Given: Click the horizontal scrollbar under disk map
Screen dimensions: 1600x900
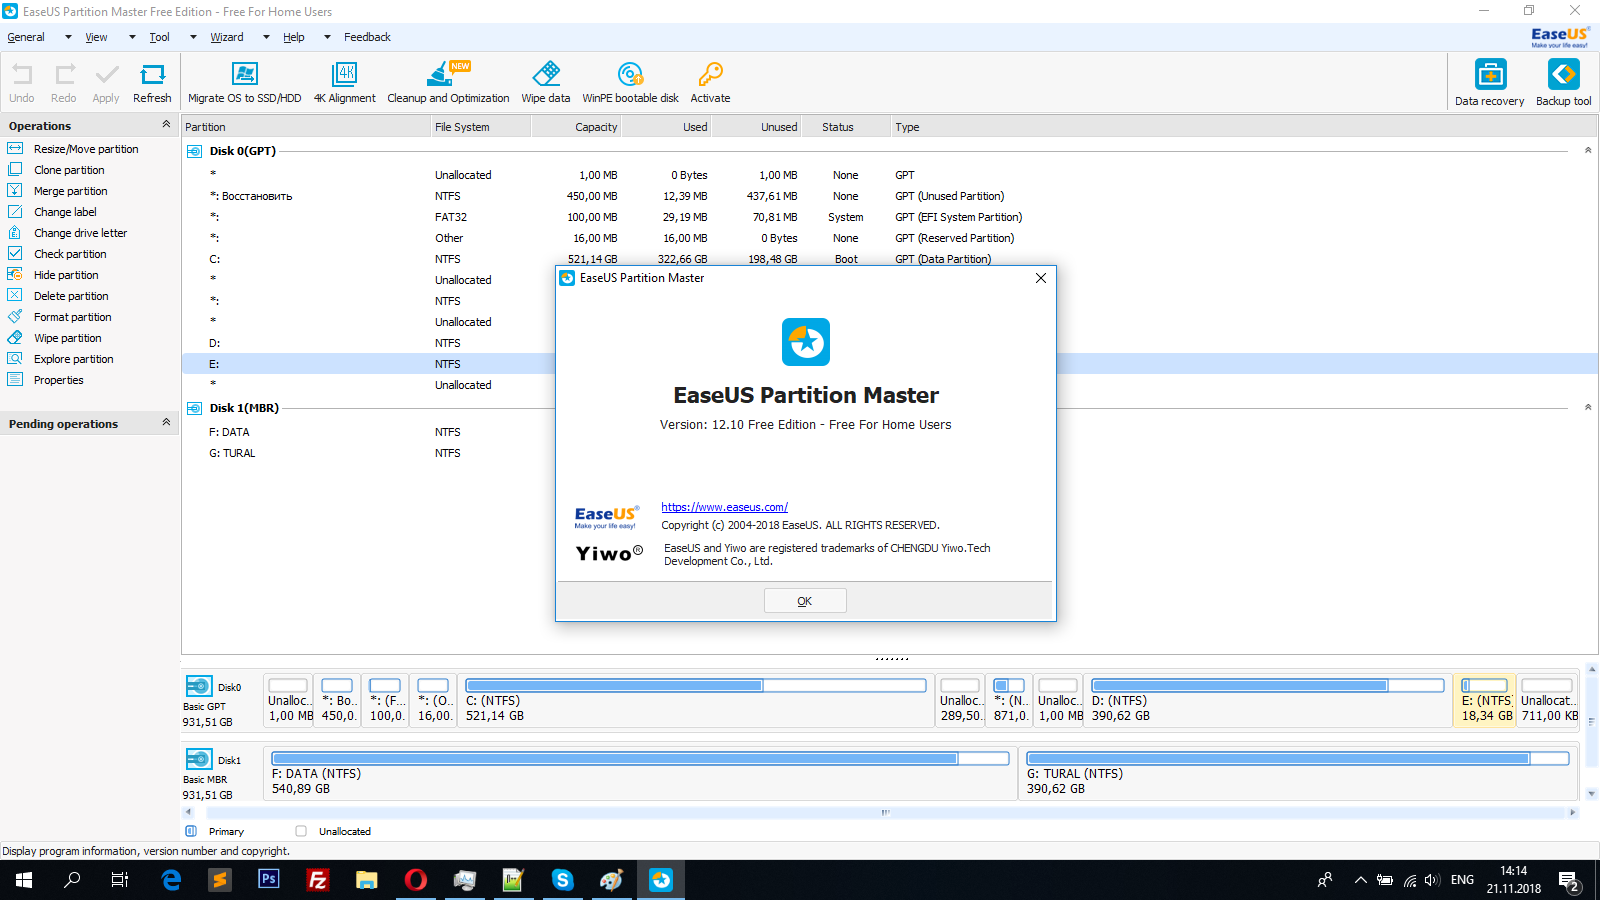Looking at the screenshot, I should (x=885, y=812).
